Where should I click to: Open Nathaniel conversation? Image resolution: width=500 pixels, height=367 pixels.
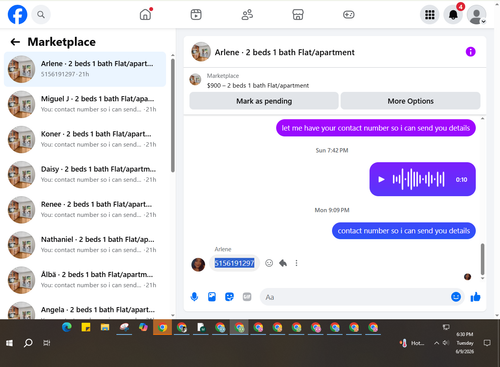tap(85, 245)
